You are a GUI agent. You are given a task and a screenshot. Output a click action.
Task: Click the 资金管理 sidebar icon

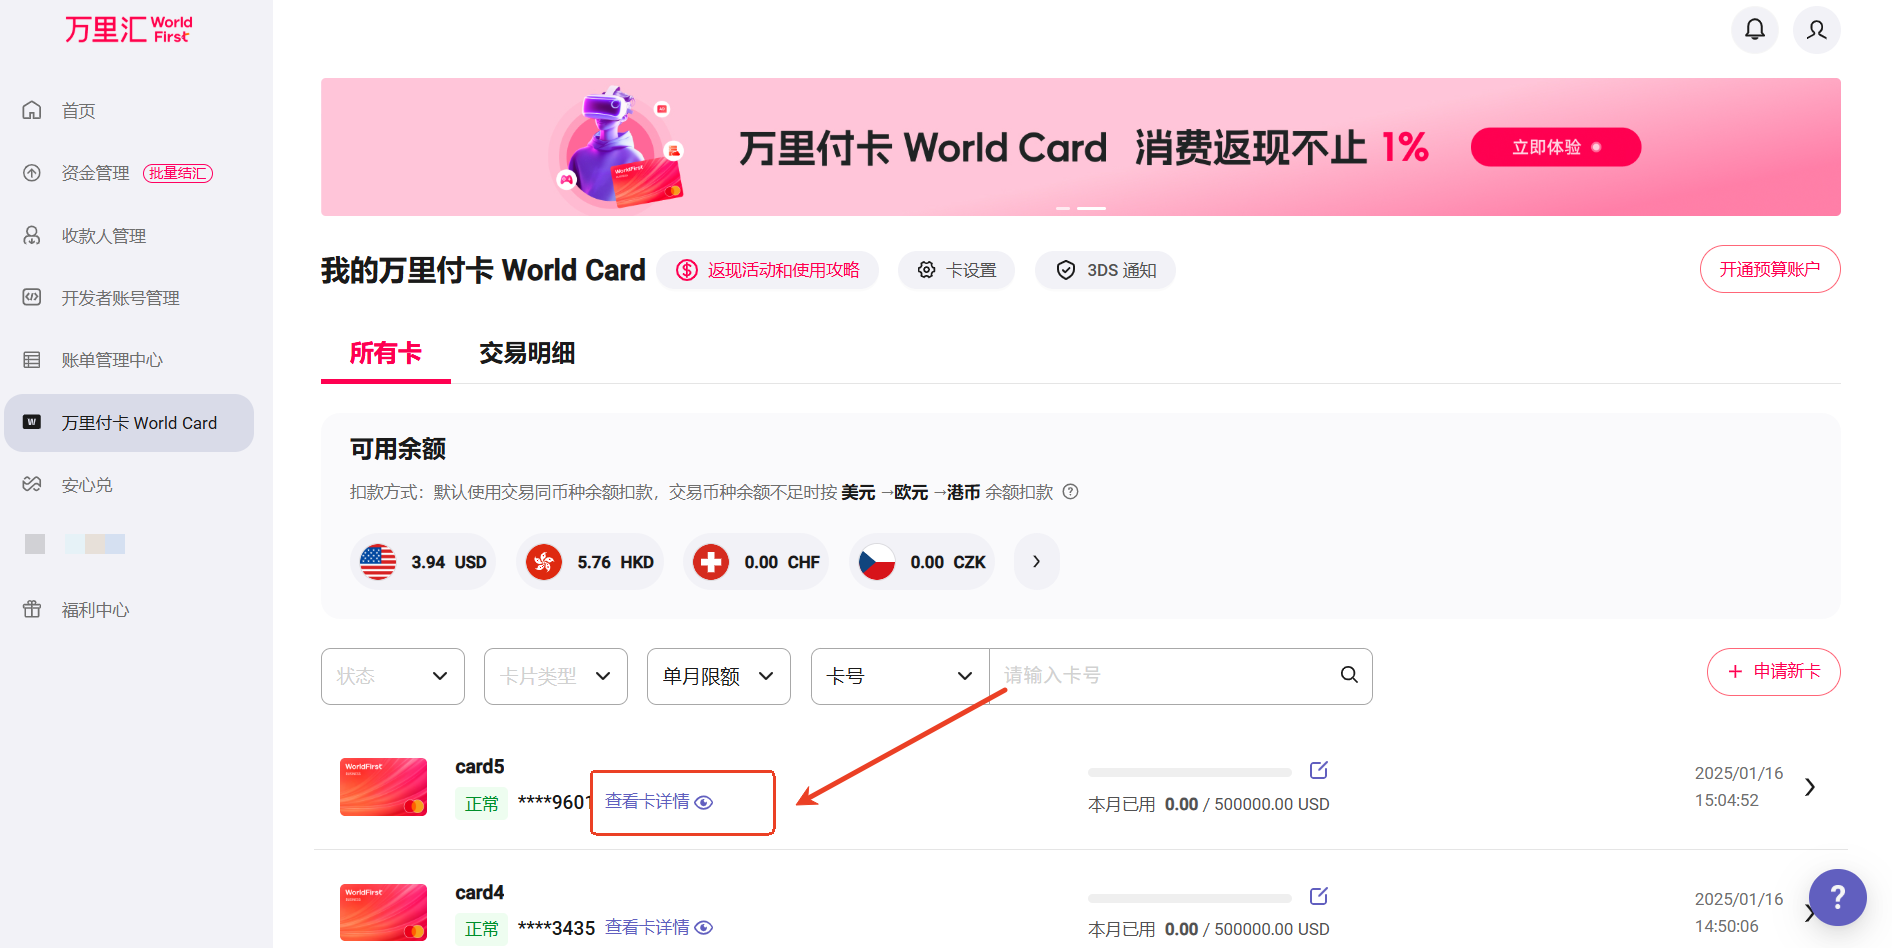click(32, 173)
